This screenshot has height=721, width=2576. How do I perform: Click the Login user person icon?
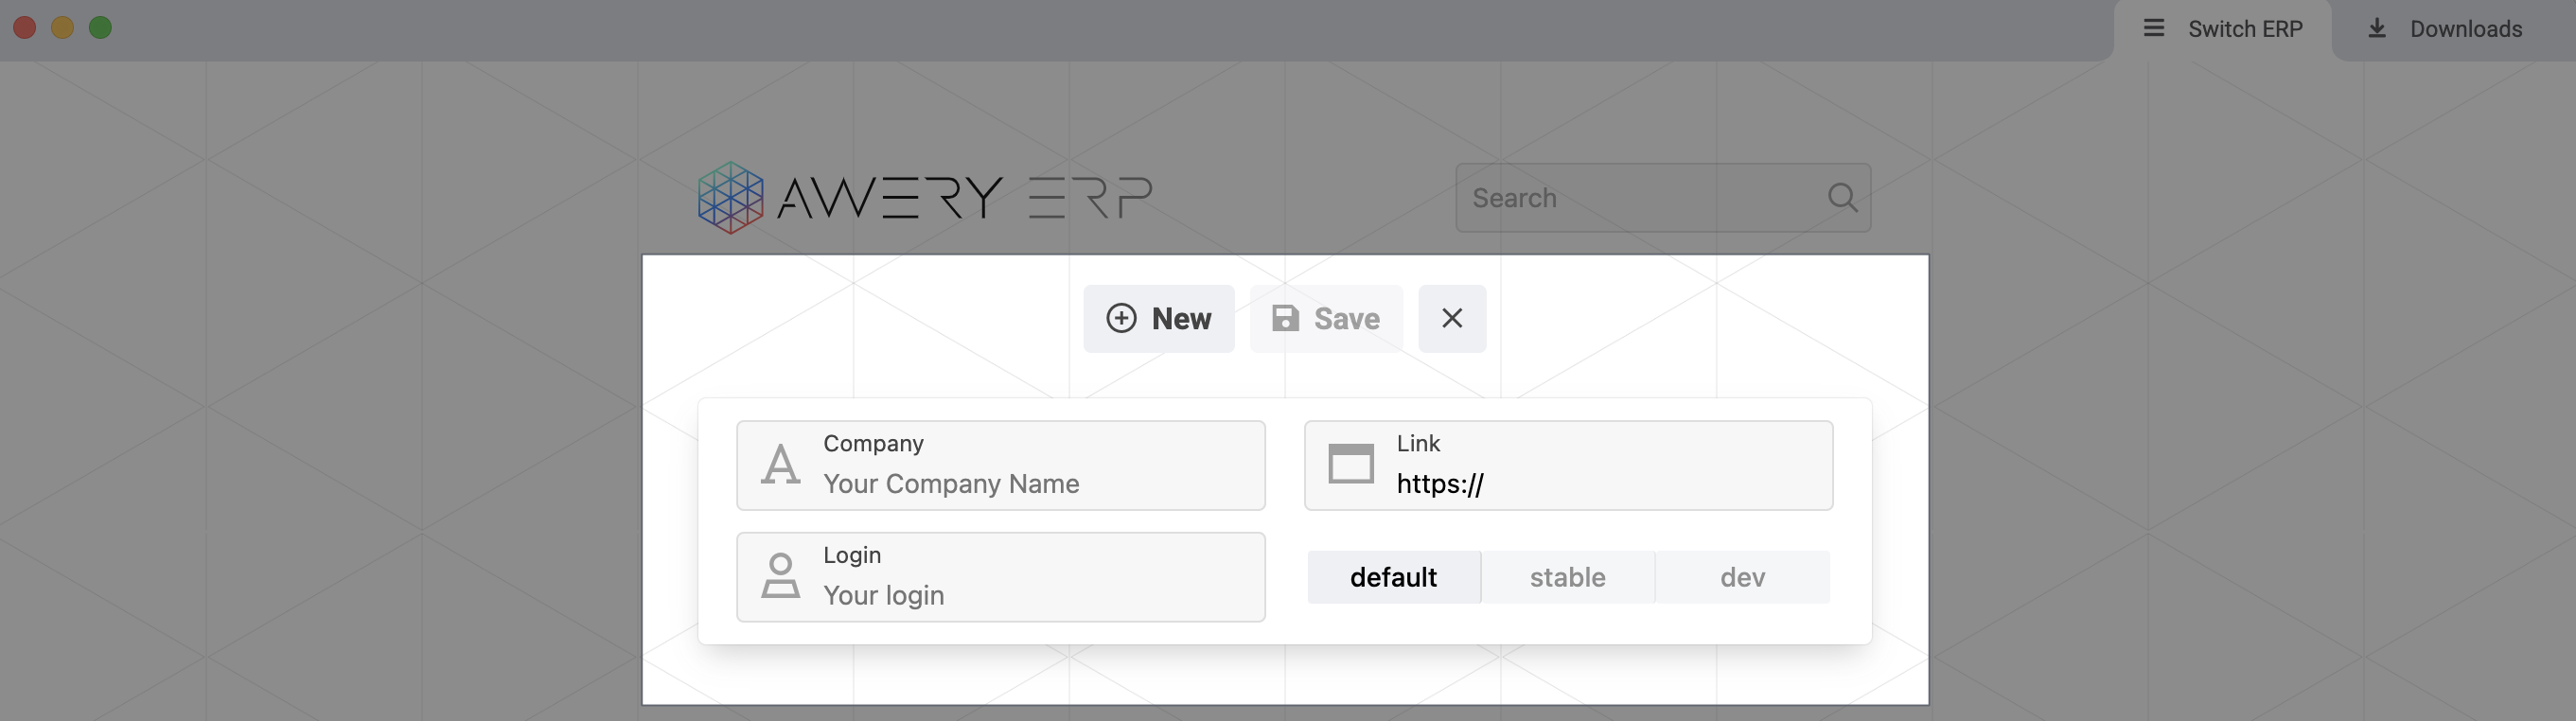point(780,576)
